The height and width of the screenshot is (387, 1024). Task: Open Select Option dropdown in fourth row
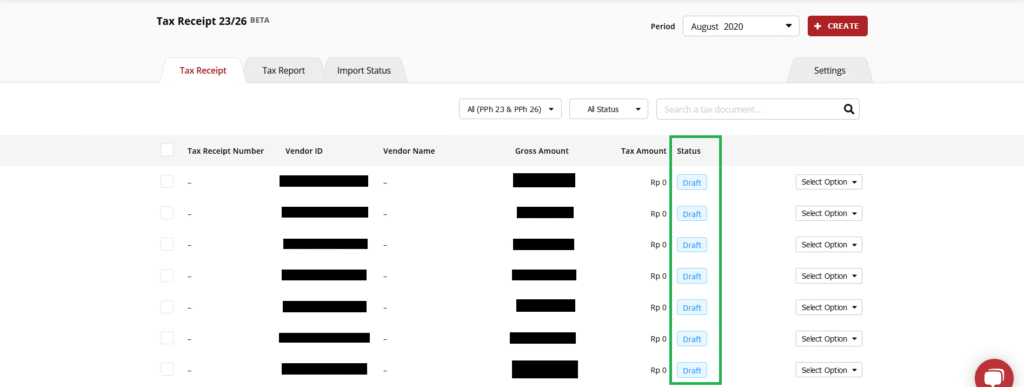[x=829, y=276]
